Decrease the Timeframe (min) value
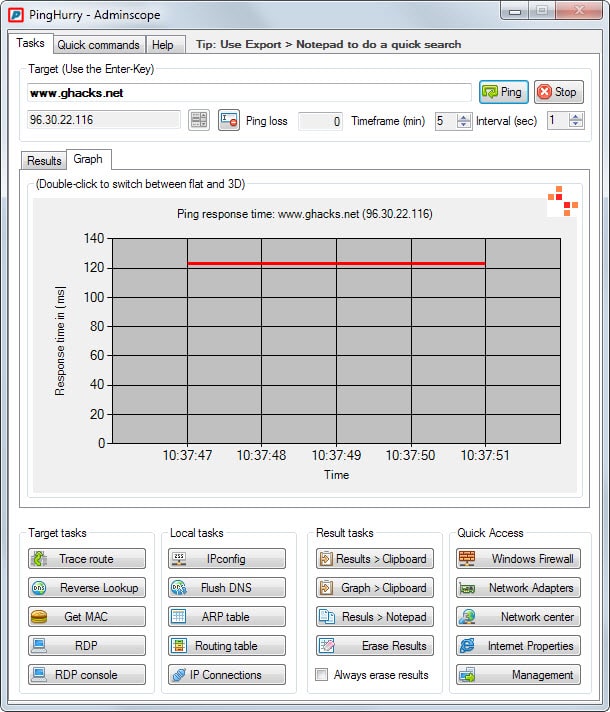Screen dimensions: 610x712 pyautogui.click(x=463, y=125)
